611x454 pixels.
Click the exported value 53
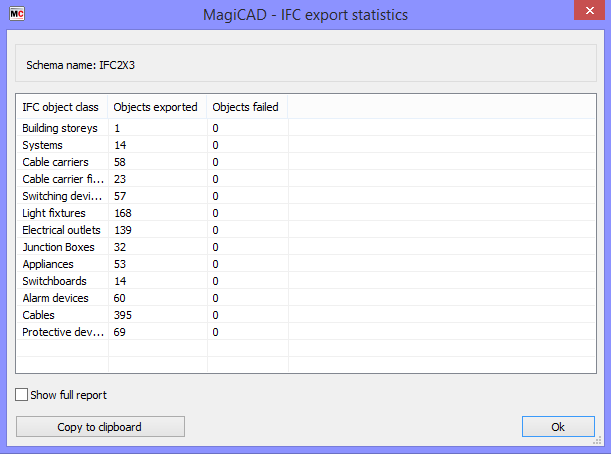pyautogui.click(x=120, y=264)
